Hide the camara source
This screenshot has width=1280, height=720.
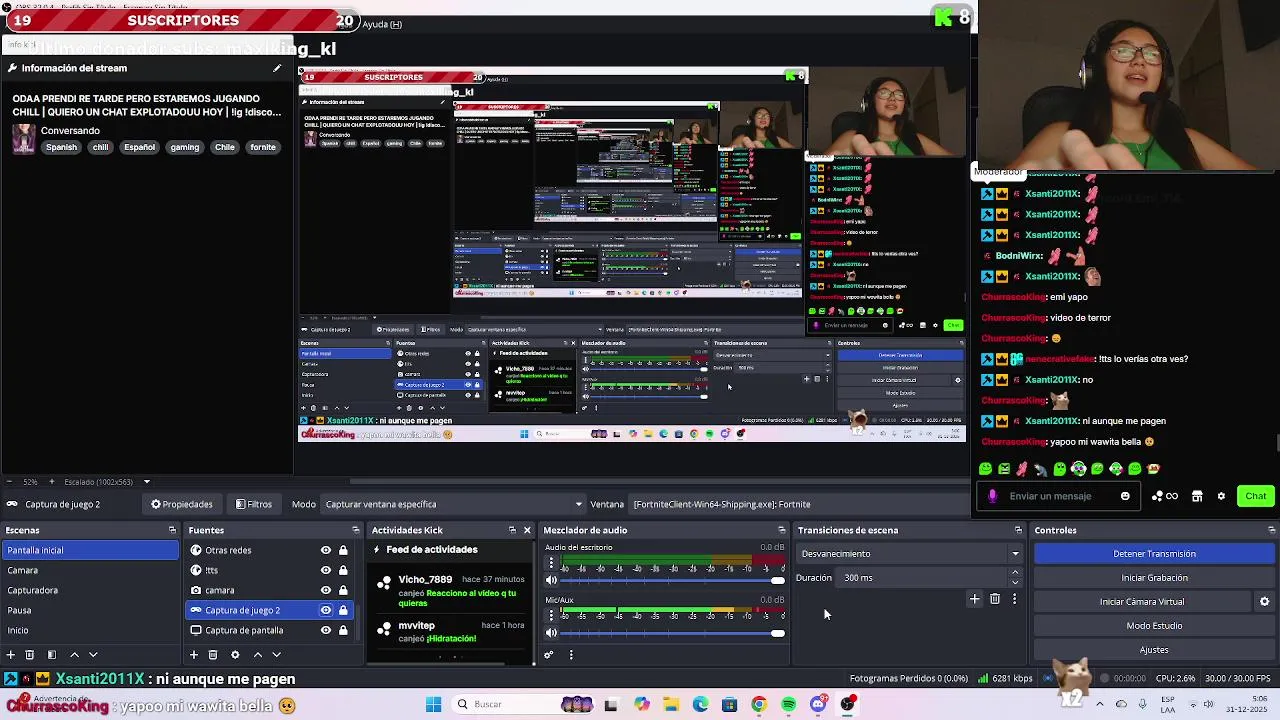pyautogui.click(x=325, y=590)
